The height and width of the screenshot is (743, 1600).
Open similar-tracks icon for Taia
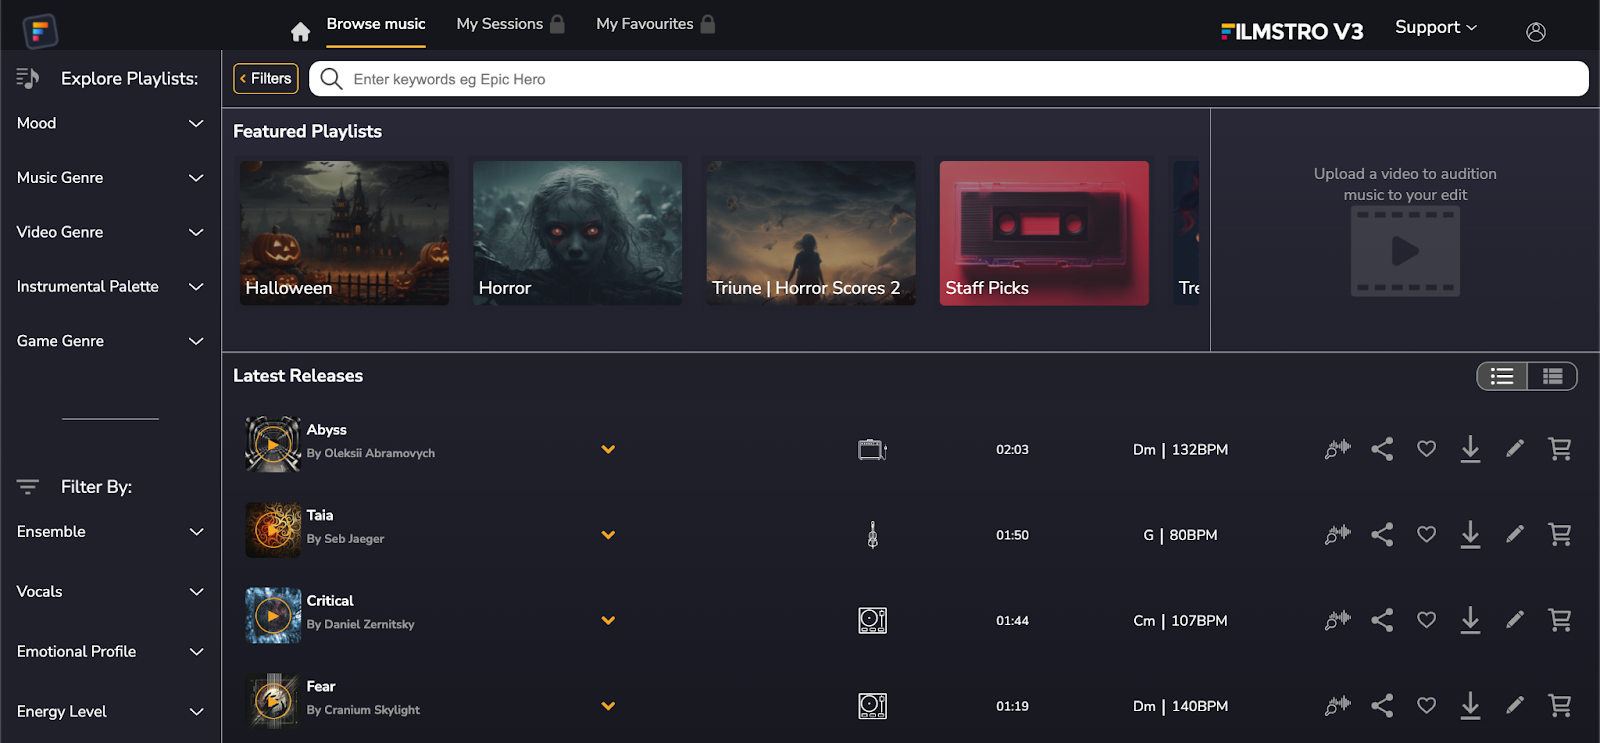click(x=1338, y=535)
